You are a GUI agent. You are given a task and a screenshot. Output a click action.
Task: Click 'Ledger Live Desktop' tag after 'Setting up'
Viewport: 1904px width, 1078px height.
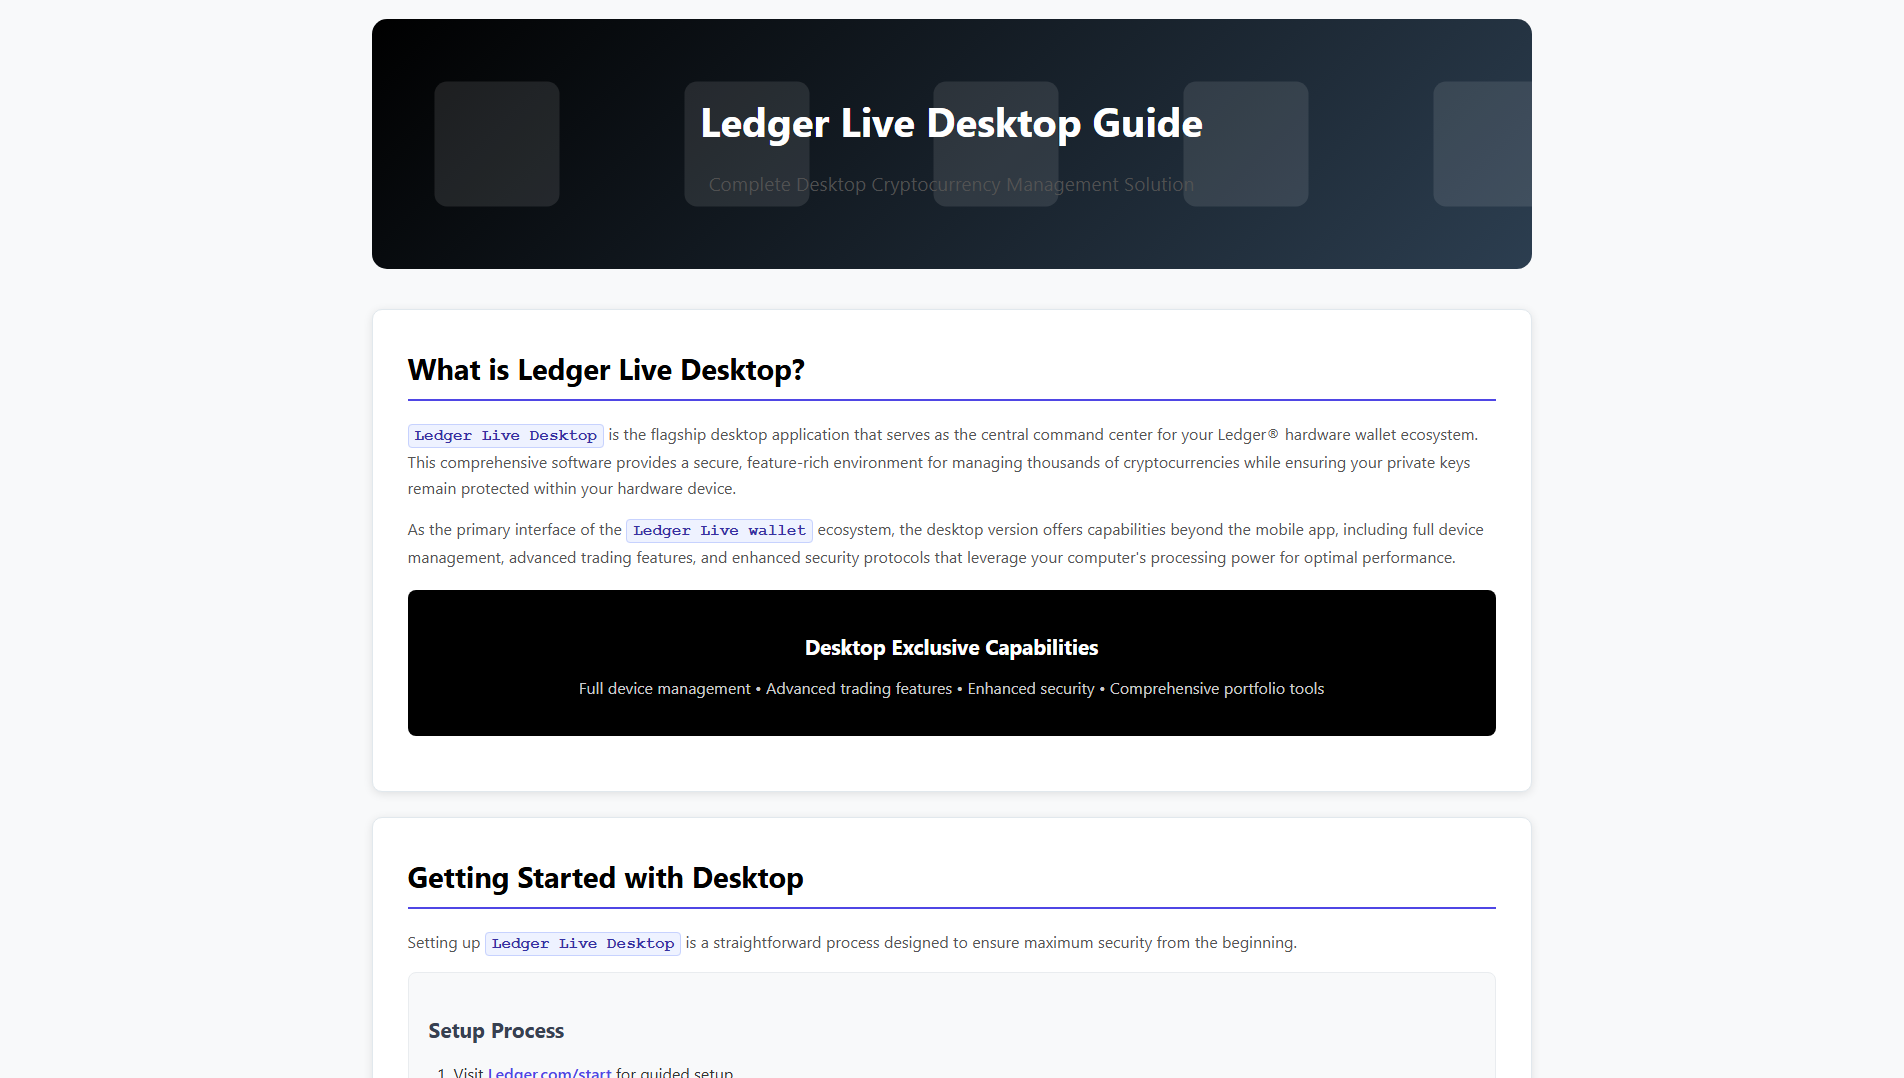583,943
